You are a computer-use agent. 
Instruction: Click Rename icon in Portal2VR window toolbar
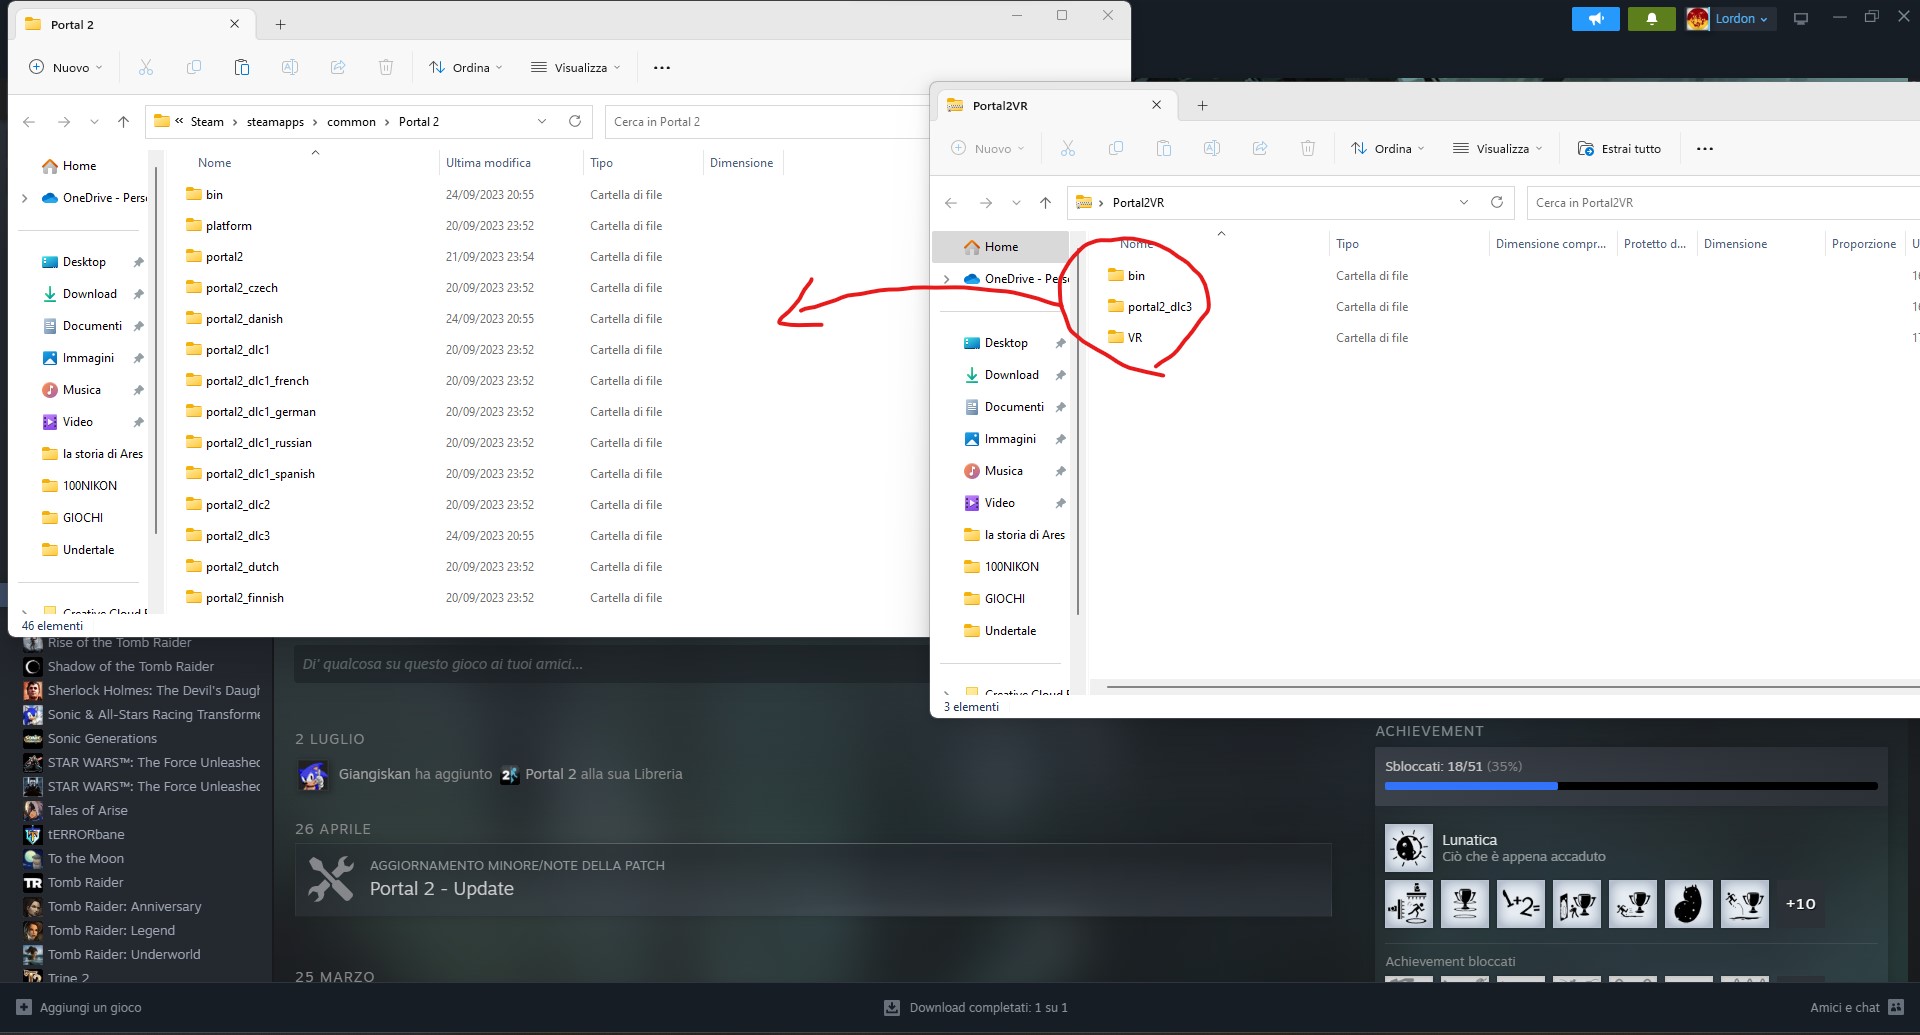point(1212,148)
